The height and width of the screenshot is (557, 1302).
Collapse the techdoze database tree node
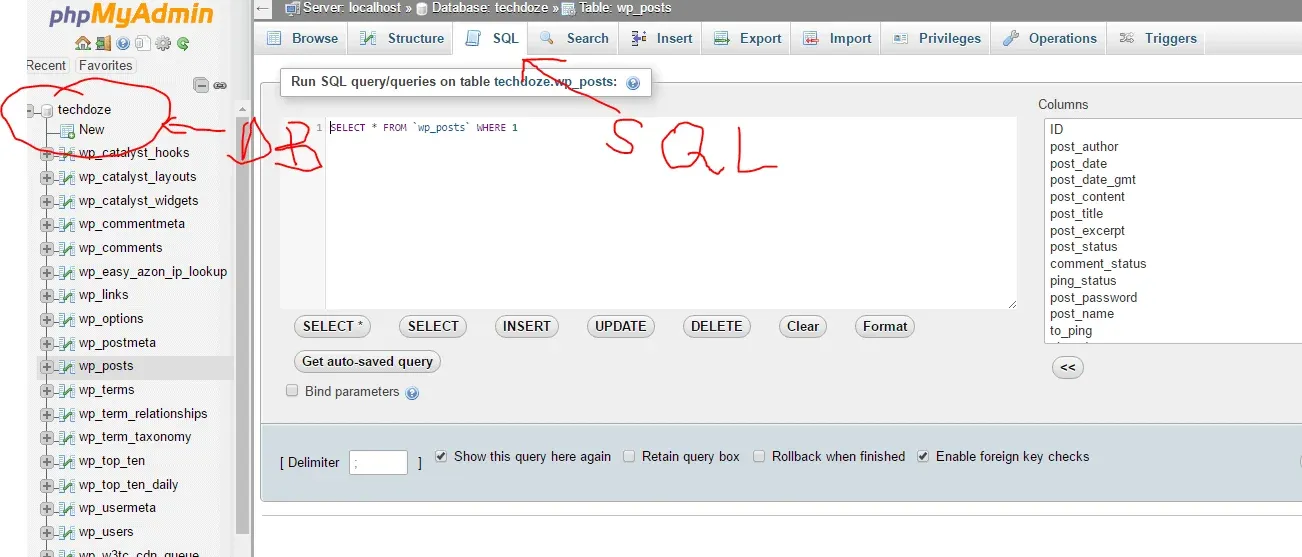coord(30,110)
